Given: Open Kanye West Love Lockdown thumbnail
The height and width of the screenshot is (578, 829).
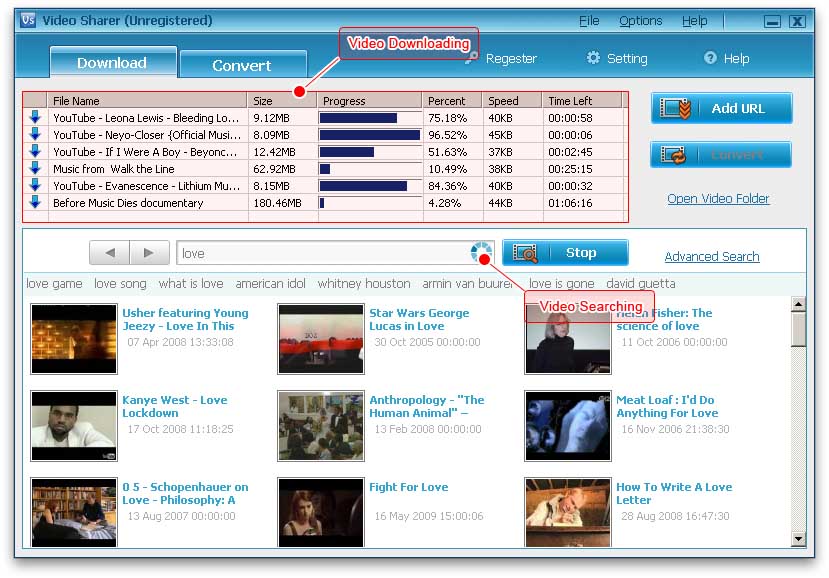Looking at the screenshot, I should 74,426.
